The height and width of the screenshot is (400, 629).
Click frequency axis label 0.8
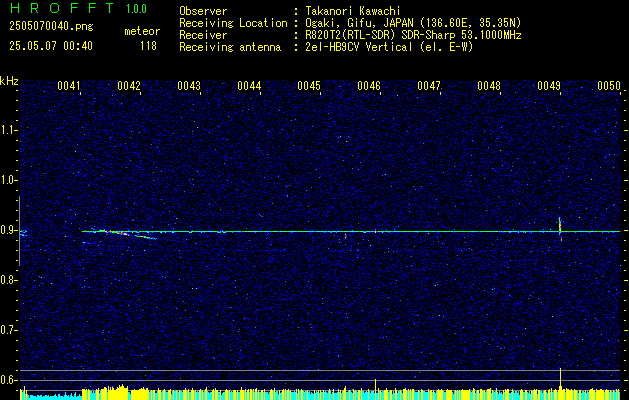point(9,280)
